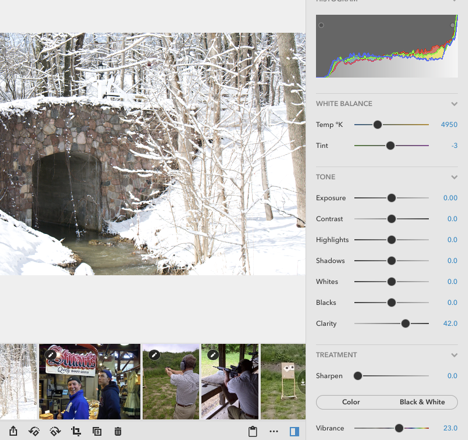The image size is (468, 440).
Task: Click the Tint value -3
Action: (x=454, y=146)
